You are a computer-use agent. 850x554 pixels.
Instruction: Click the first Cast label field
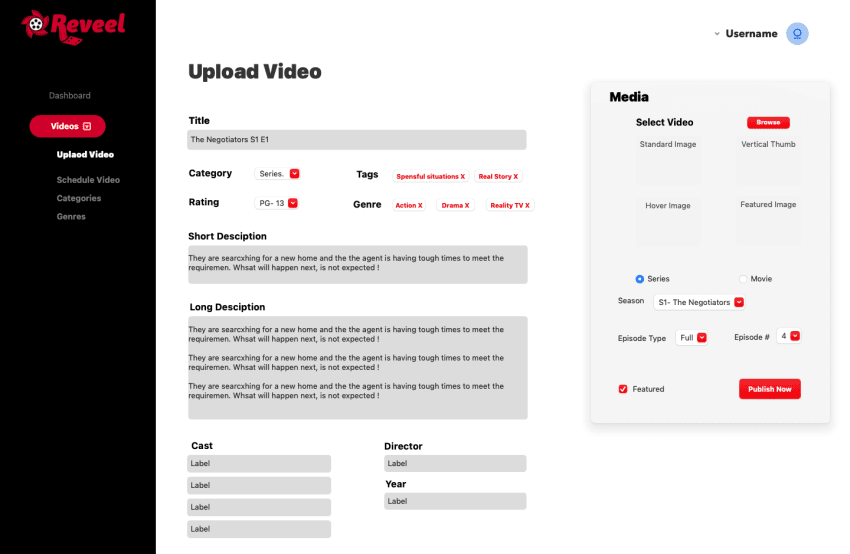[x=259, y=463]
